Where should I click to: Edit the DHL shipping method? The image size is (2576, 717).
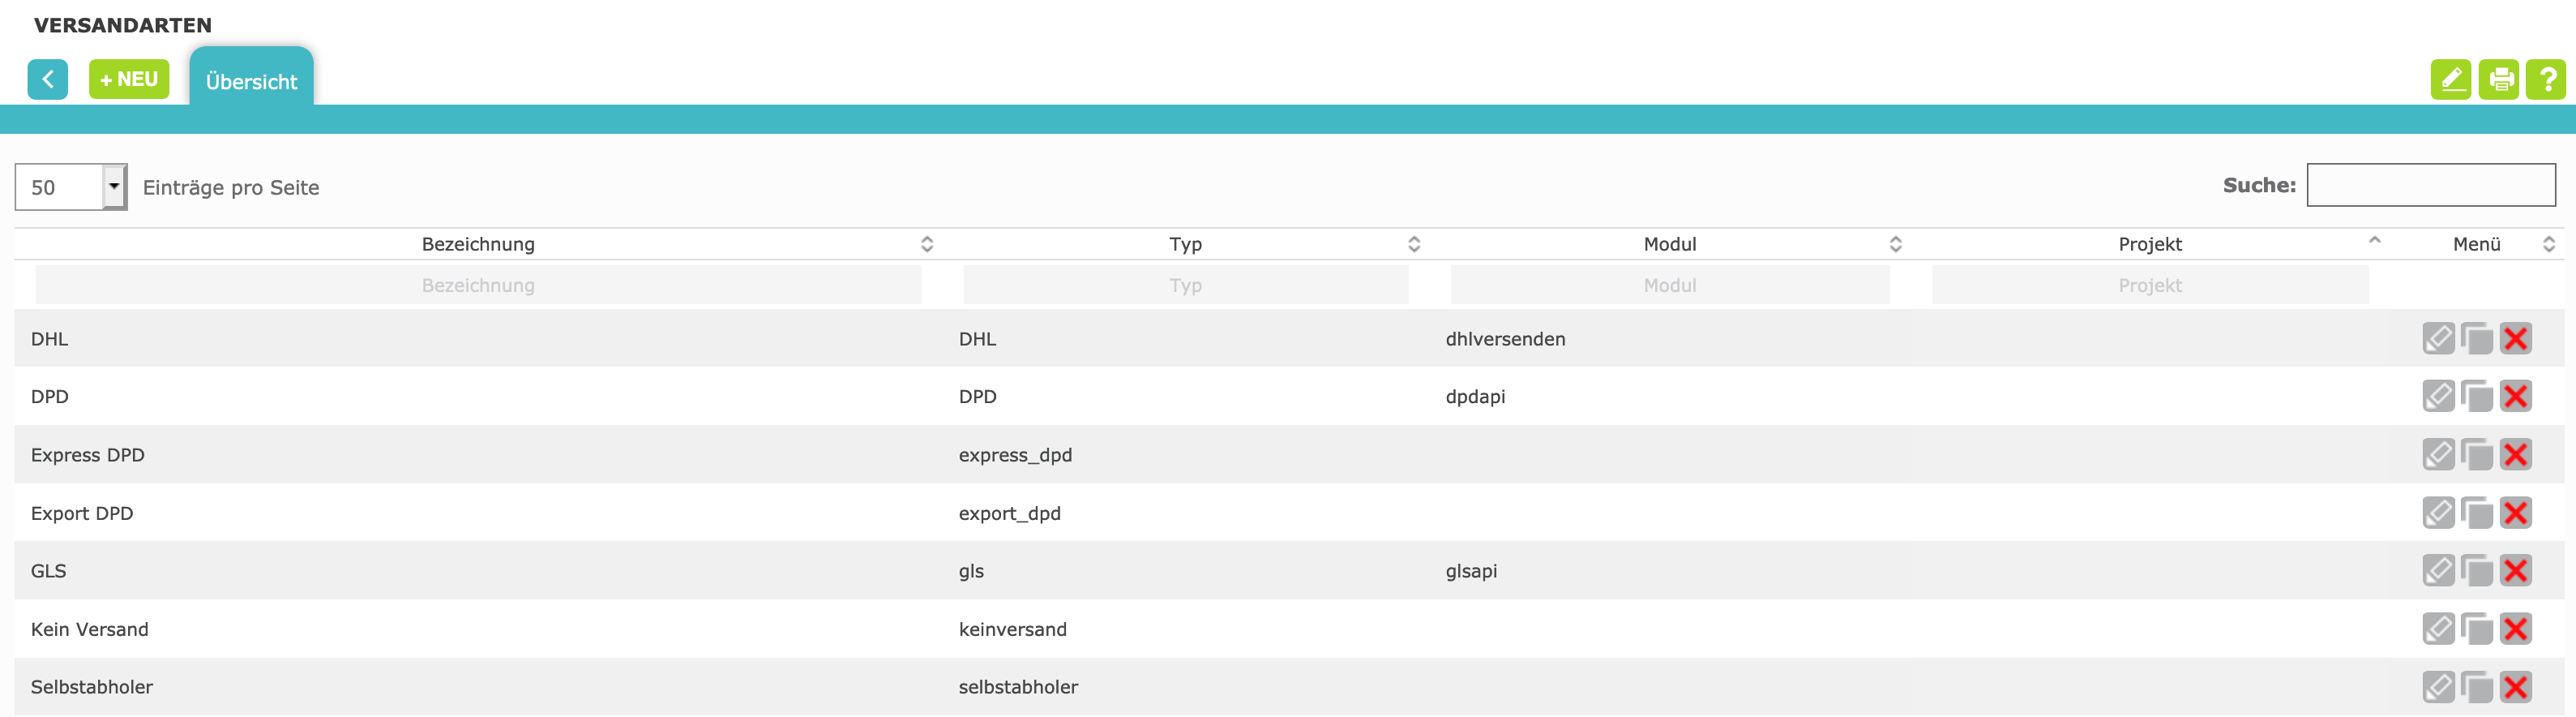tap(2438, 338)
